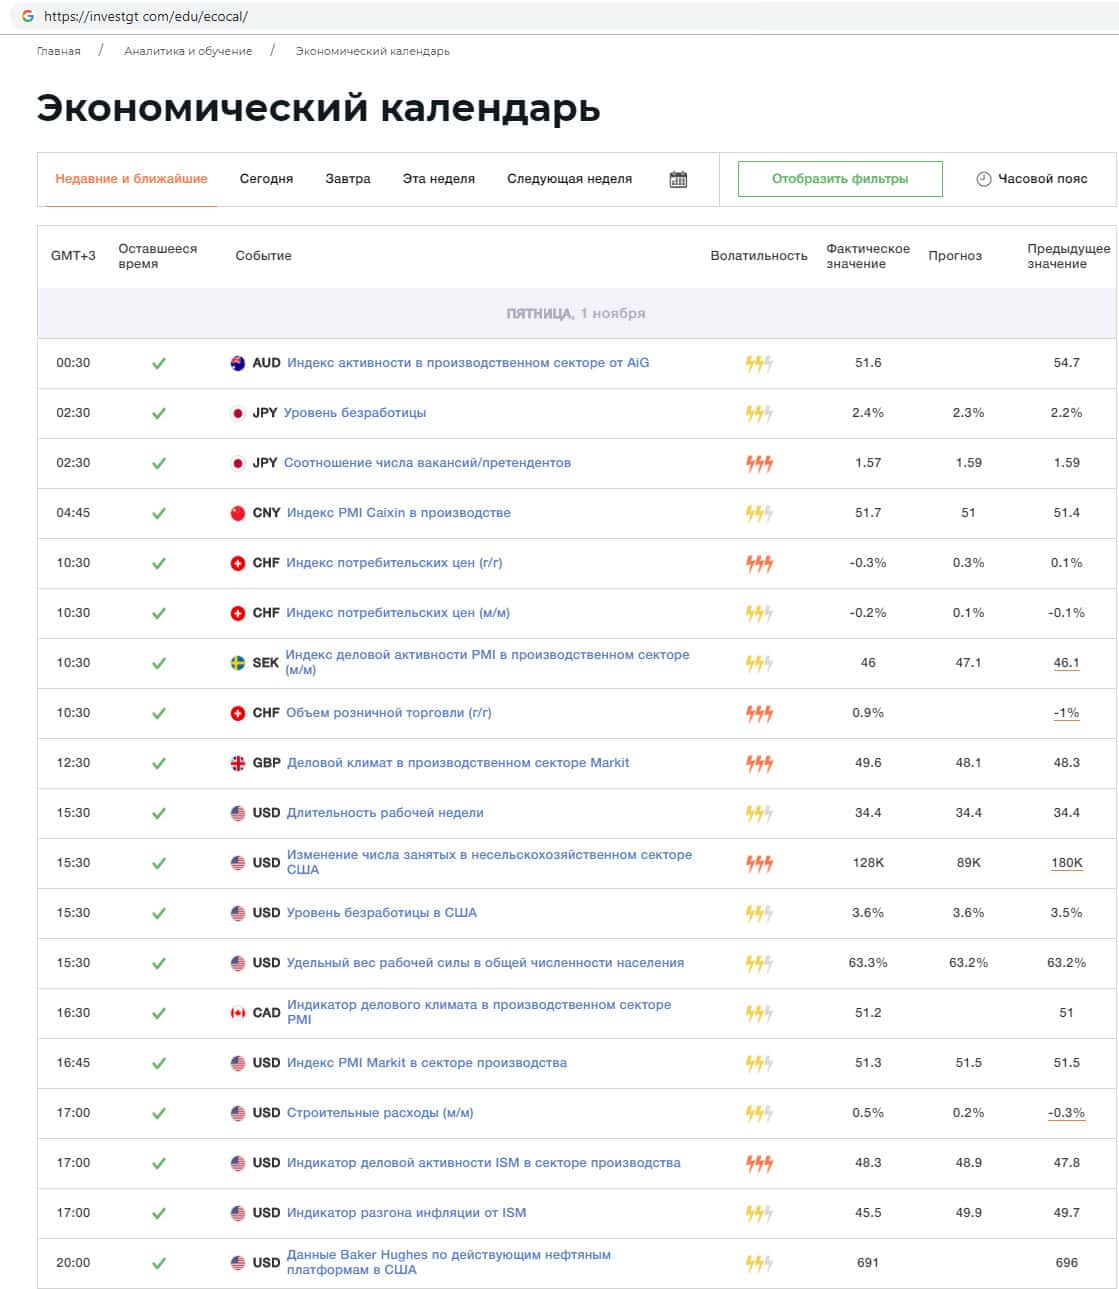This screenshot has width=1119, height=1289.
Task: Click volatility icon for AUD AiG index row
Action: (x=759, y=363)
